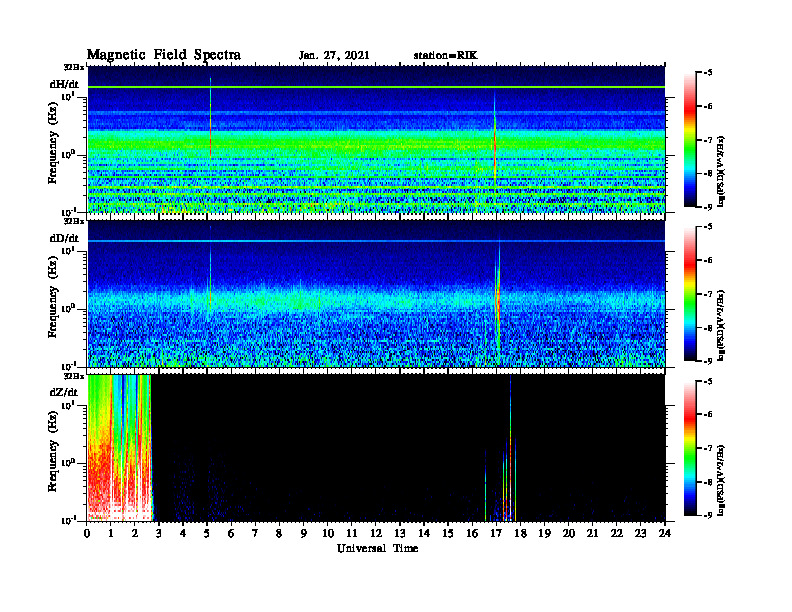Click the "32Hz" label atop the dH/dt panel
The image size is (792, 612).
coord(73,67)
